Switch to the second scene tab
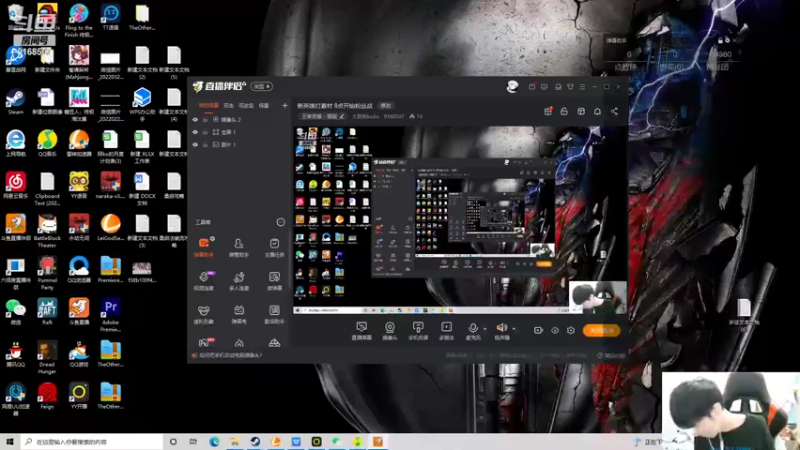800x450 pixels. [229, 106]
